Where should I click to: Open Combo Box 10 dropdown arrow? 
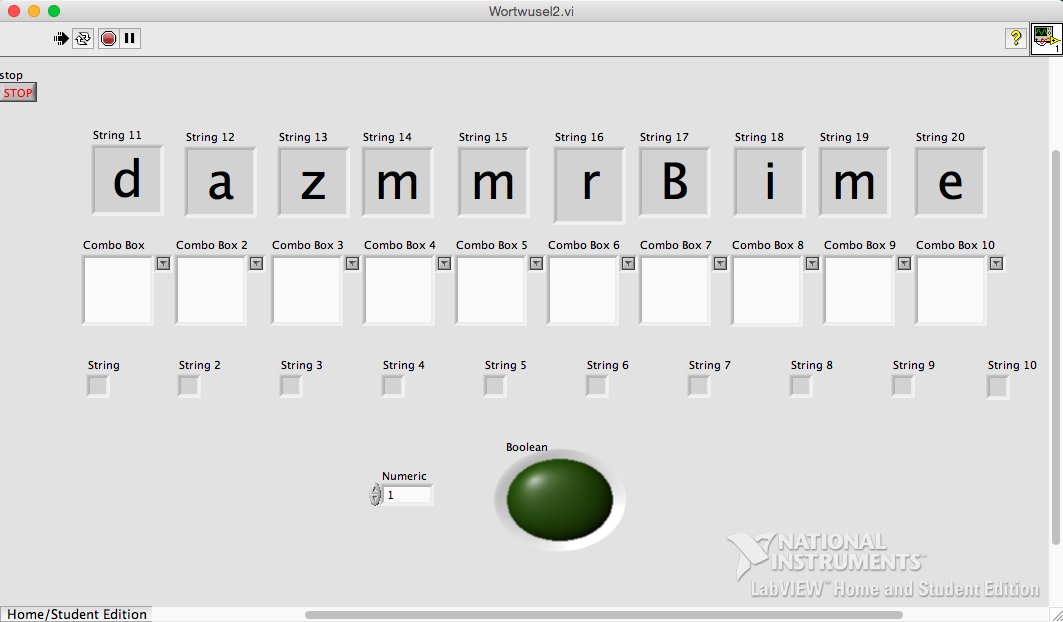(x=997, y=263)
